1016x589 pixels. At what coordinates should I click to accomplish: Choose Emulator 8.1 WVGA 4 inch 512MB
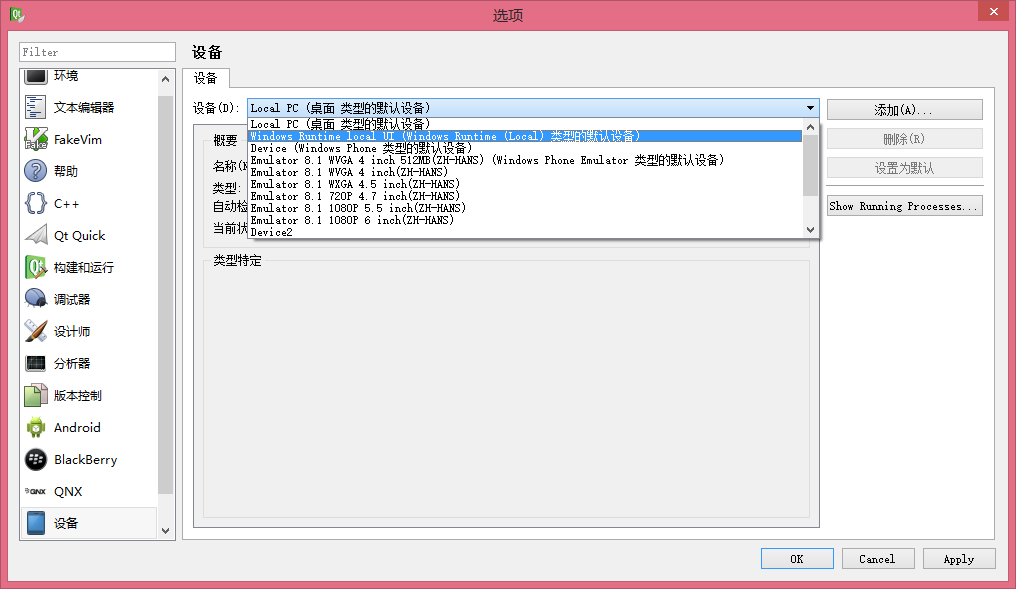pyautogui.click(x=525, y=160)
